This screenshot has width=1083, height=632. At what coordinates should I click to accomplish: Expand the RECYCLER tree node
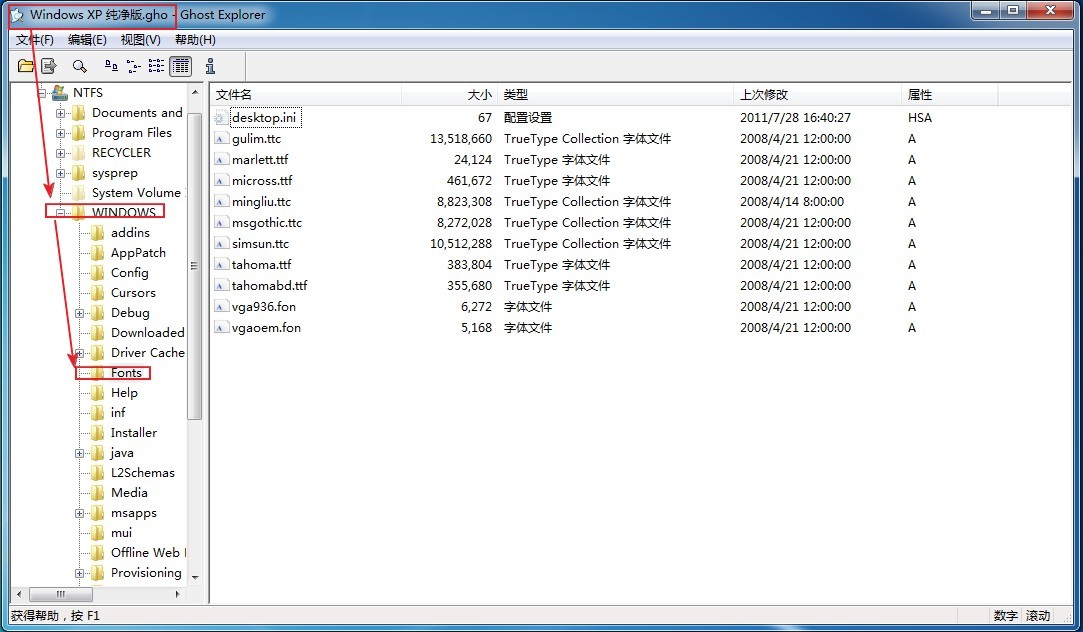pyautogui.click(x=61, y=153)
